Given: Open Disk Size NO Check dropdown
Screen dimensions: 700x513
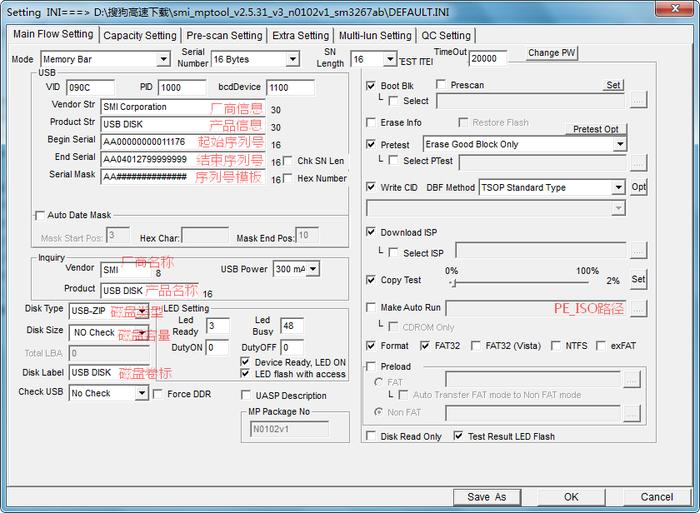Looking at the screenshot, I should pos(142,333).
